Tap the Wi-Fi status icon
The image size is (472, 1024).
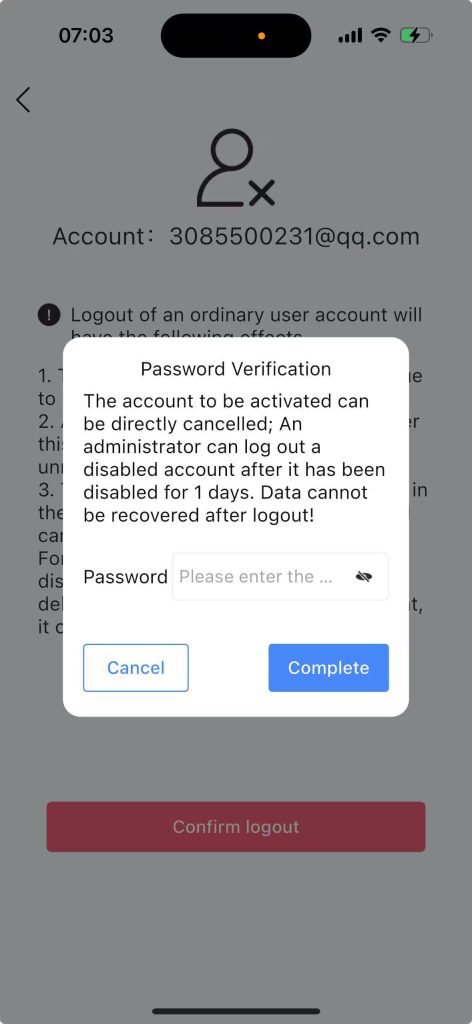[380, 35]
